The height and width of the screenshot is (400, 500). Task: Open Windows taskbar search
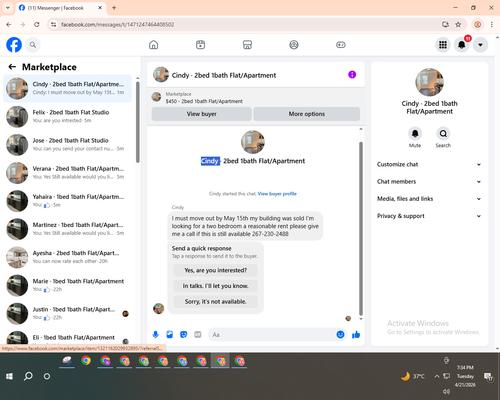[28, 376]
